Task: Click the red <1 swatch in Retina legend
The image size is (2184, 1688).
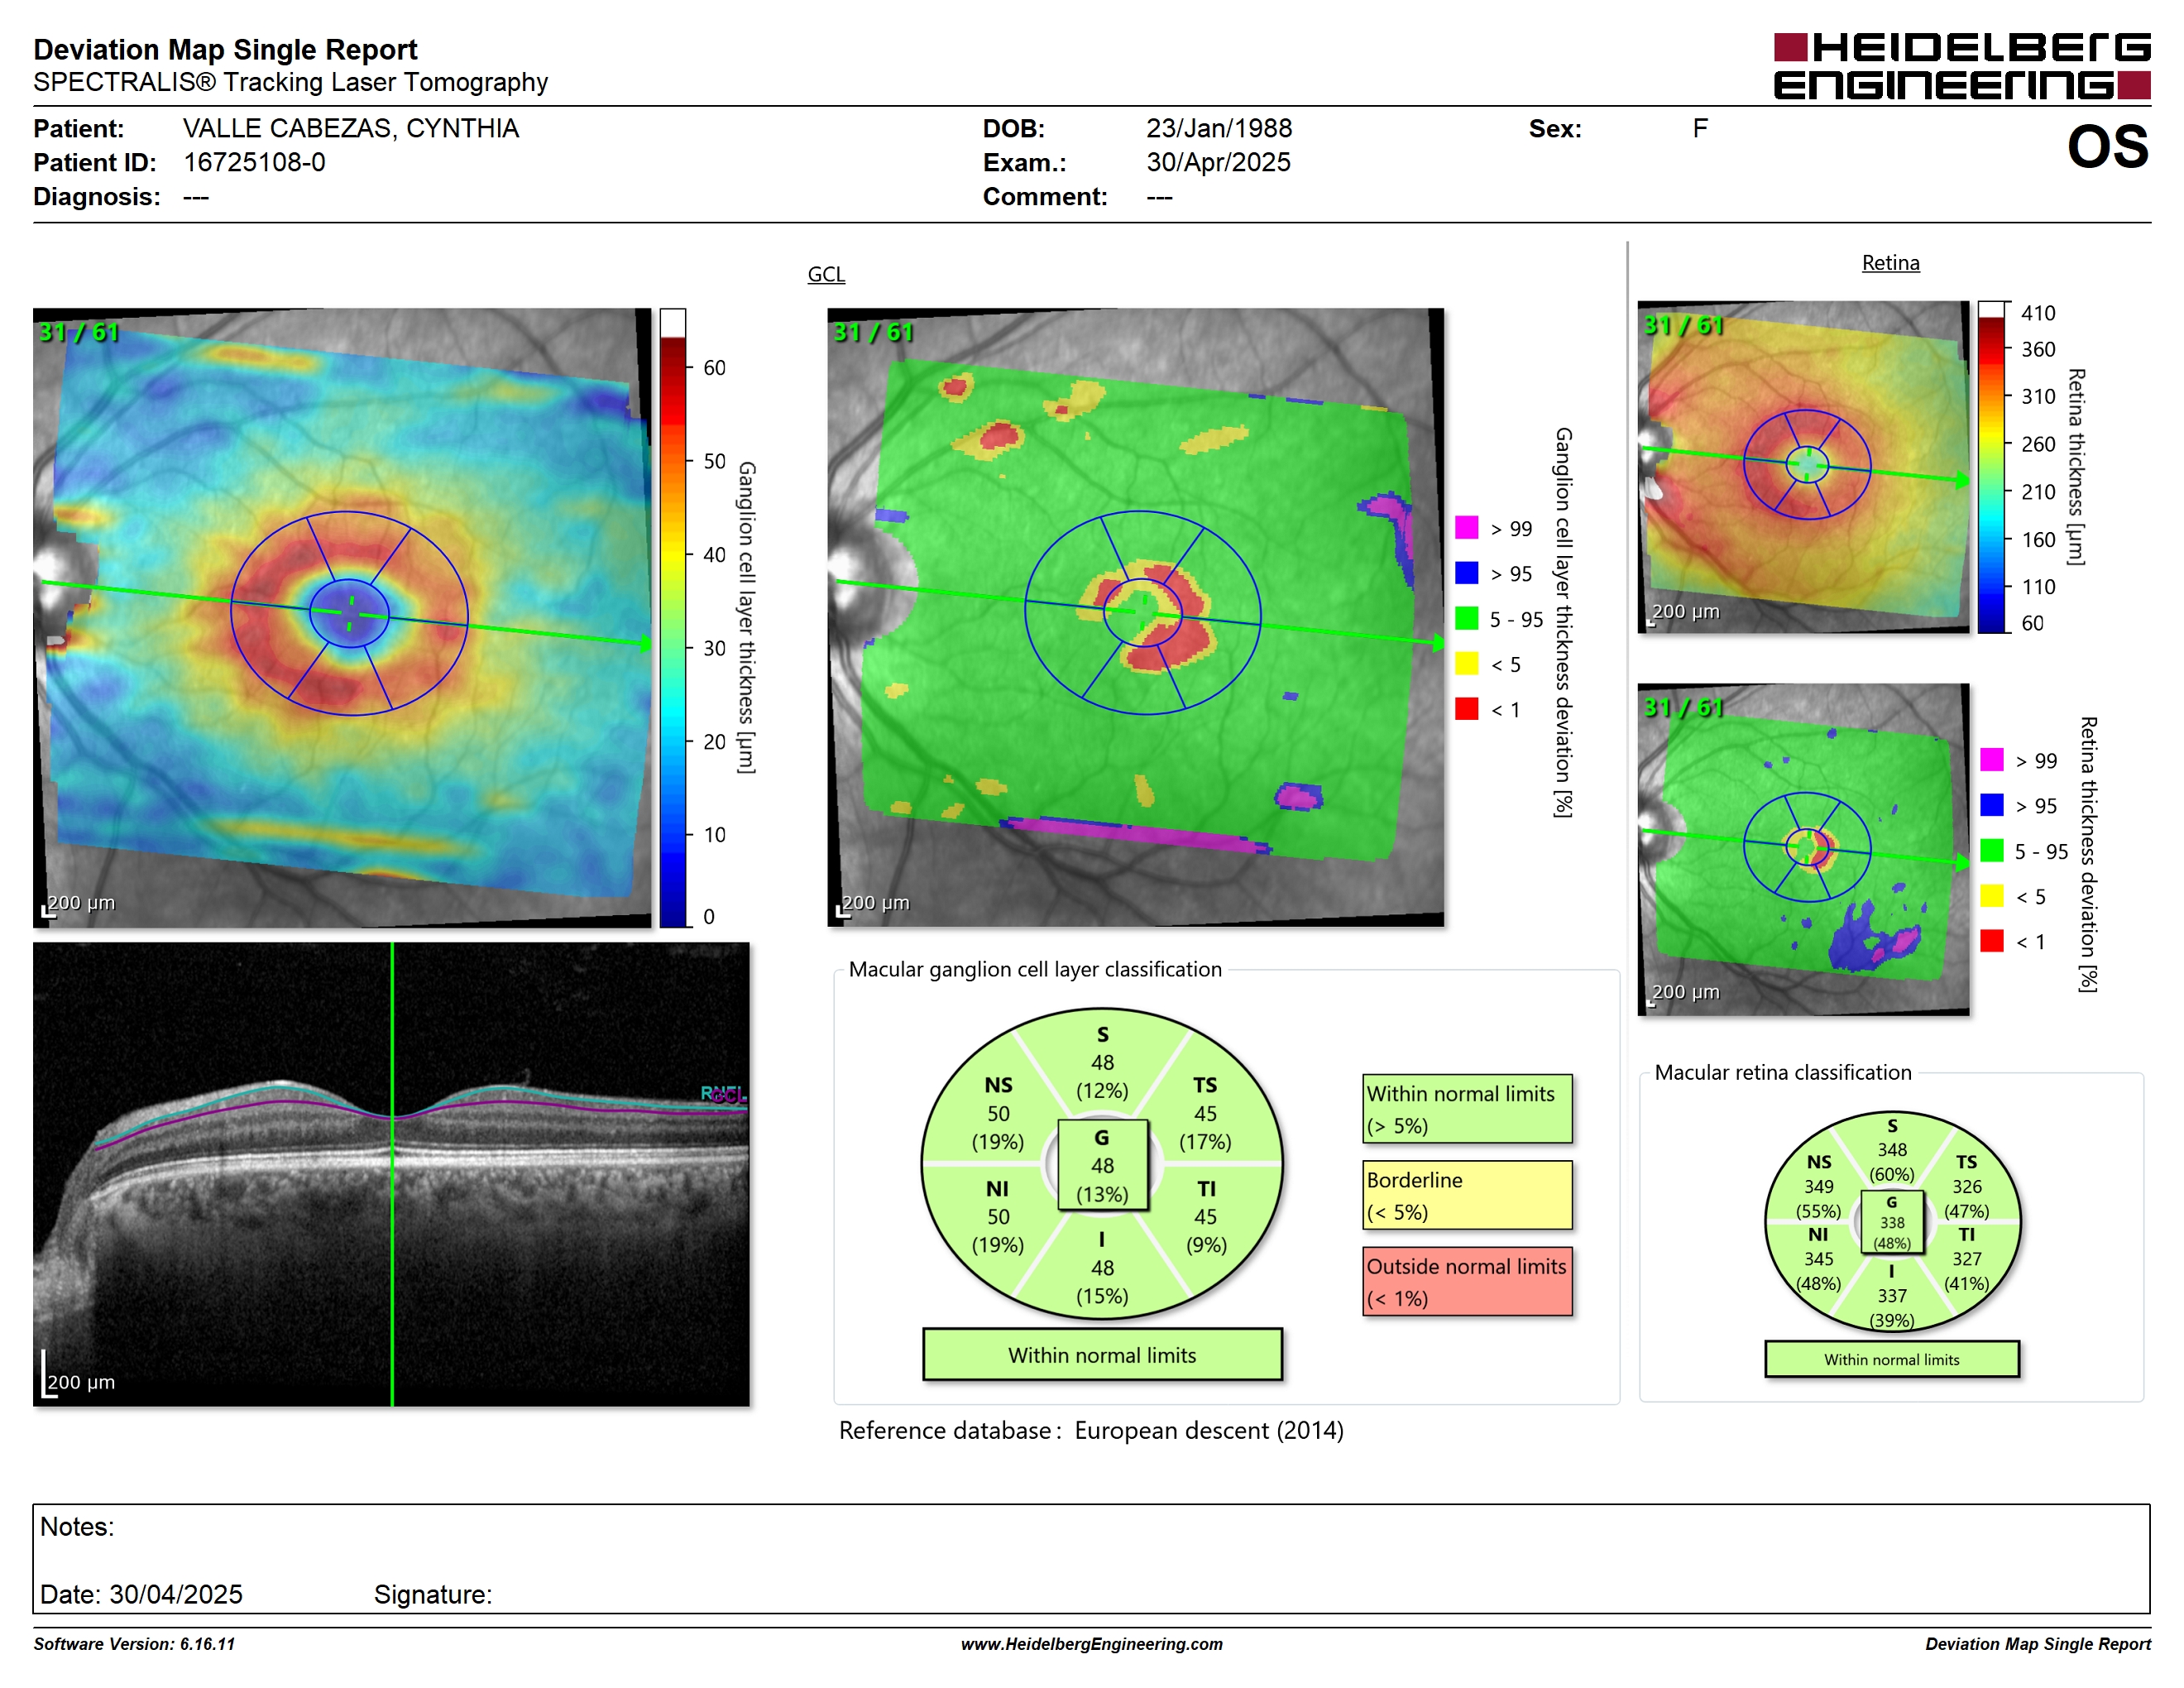Action: (x=1991, y=940)
